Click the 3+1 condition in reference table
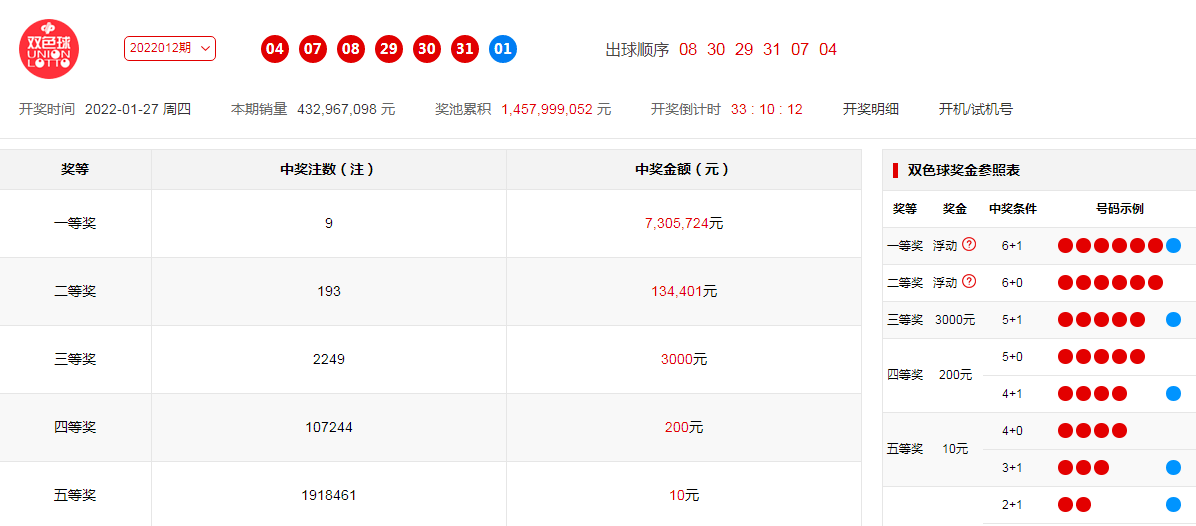 [1012, 467]
